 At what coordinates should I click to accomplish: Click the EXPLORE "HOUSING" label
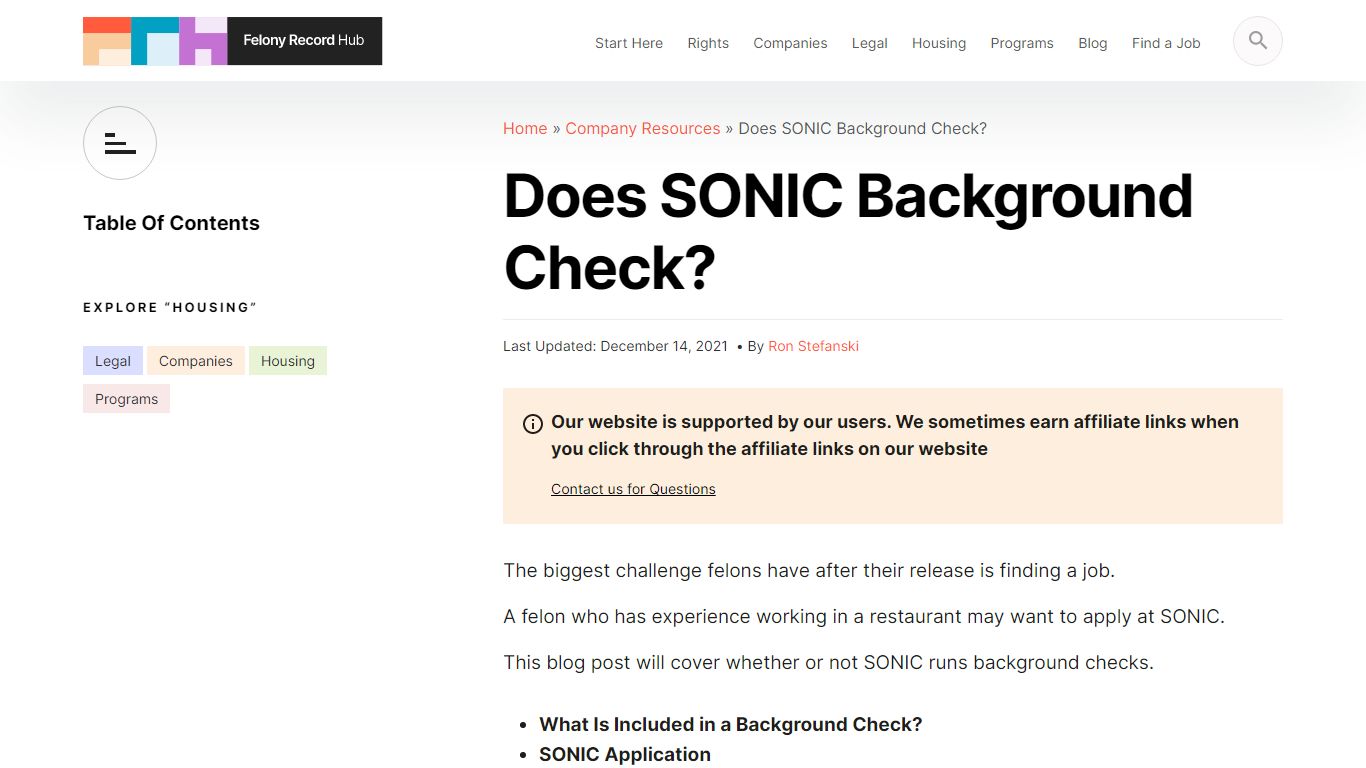[x=170, y=307]
